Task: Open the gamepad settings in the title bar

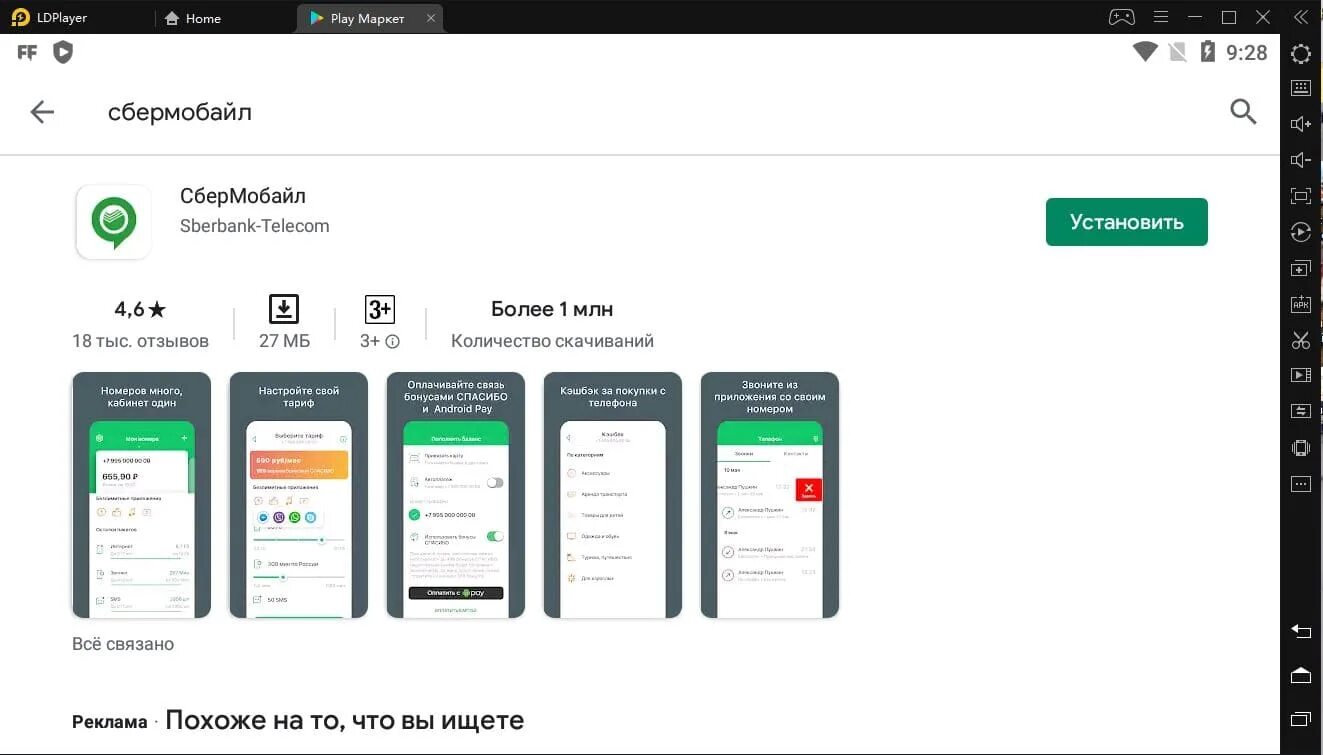Action: 1121,17
